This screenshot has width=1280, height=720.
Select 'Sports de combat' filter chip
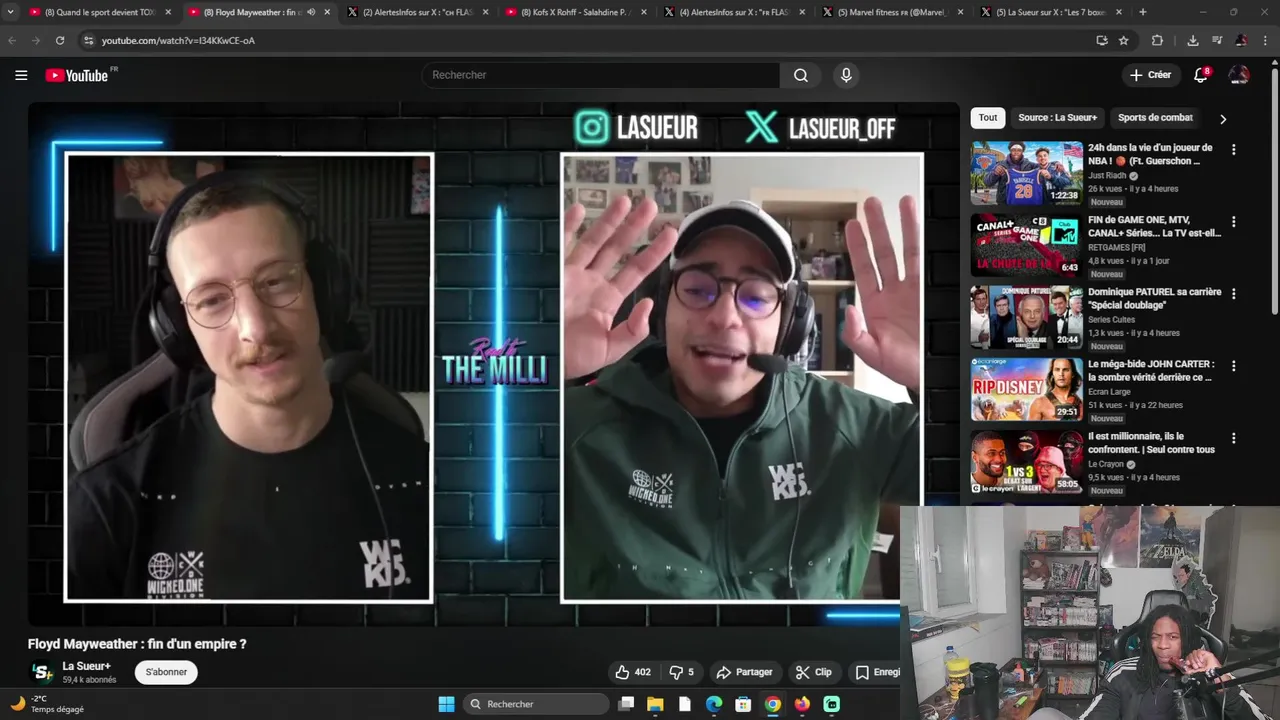[1155, 118]
